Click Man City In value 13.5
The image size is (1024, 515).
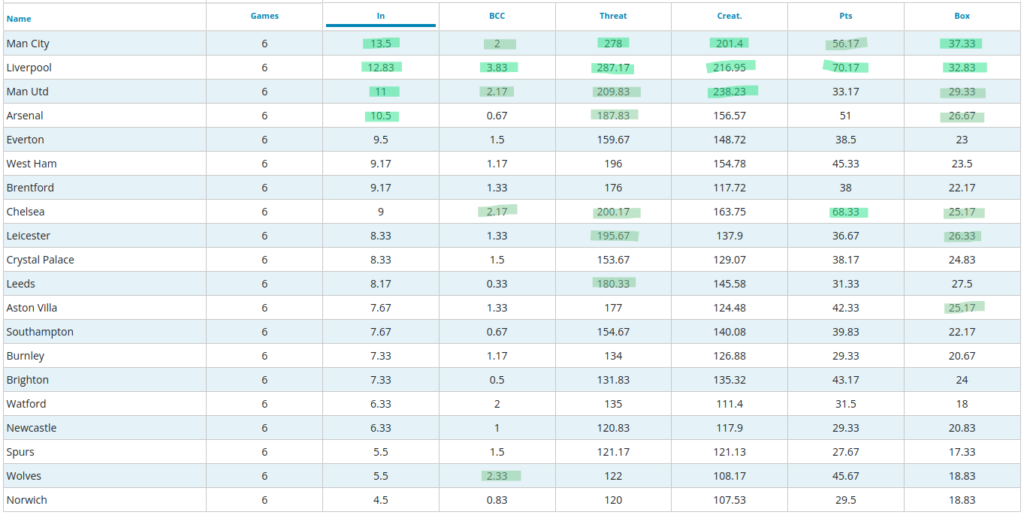(x=381, y=44)
